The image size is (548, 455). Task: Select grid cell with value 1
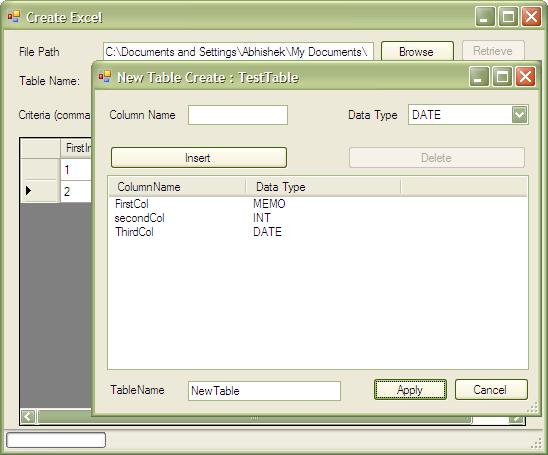pyautogui.click(x=75, y=170)
